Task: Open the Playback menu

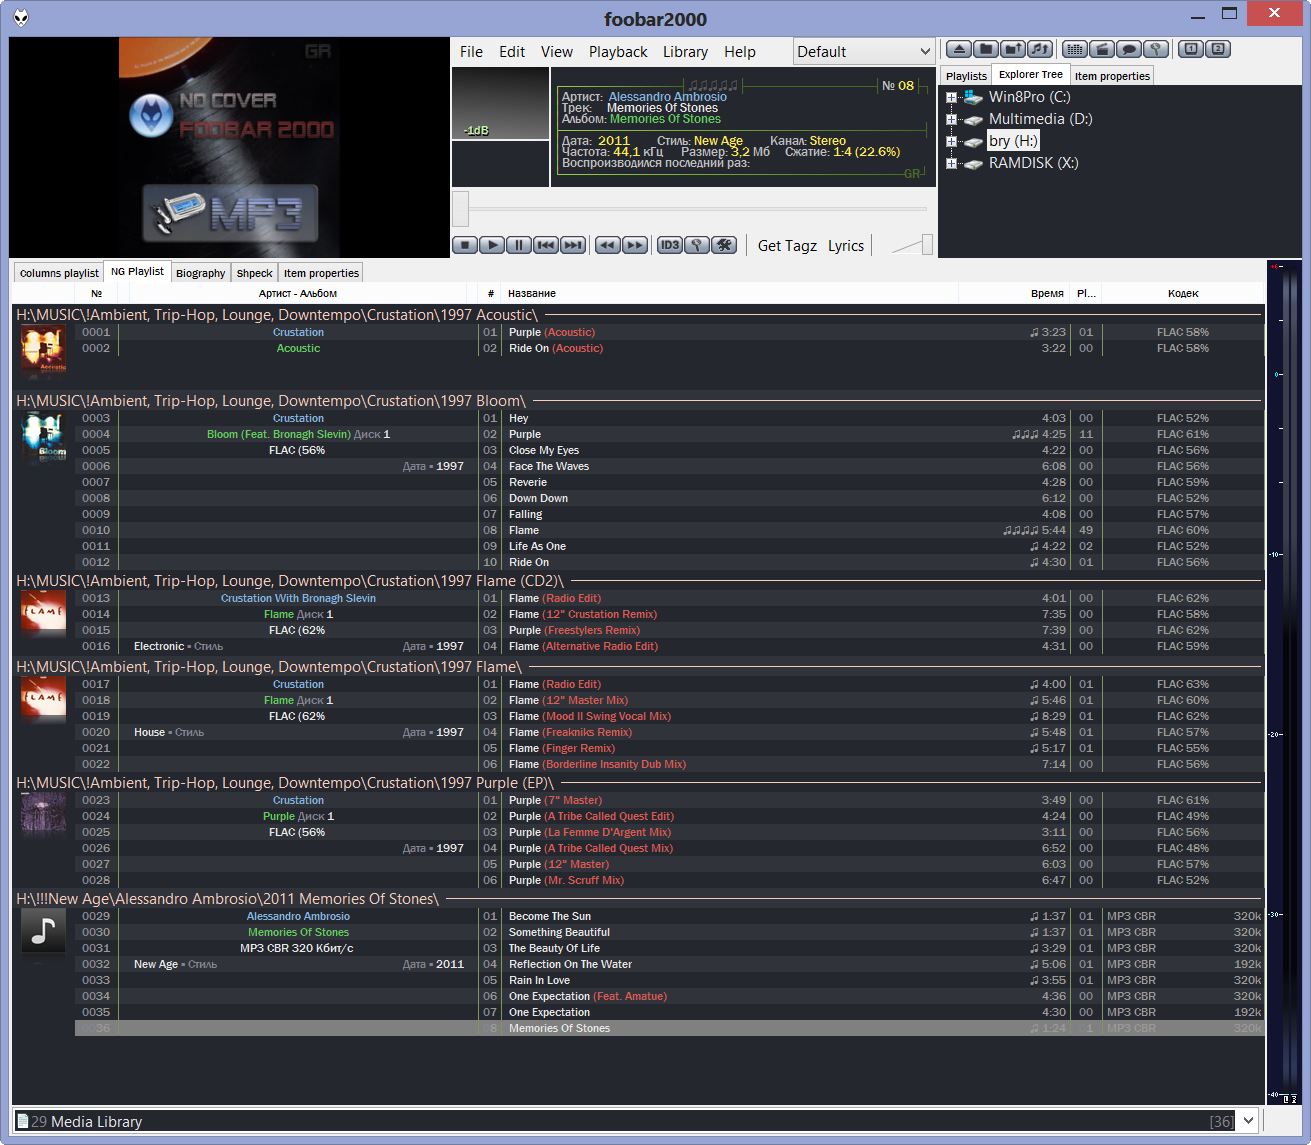Action: tap(617, 52)
